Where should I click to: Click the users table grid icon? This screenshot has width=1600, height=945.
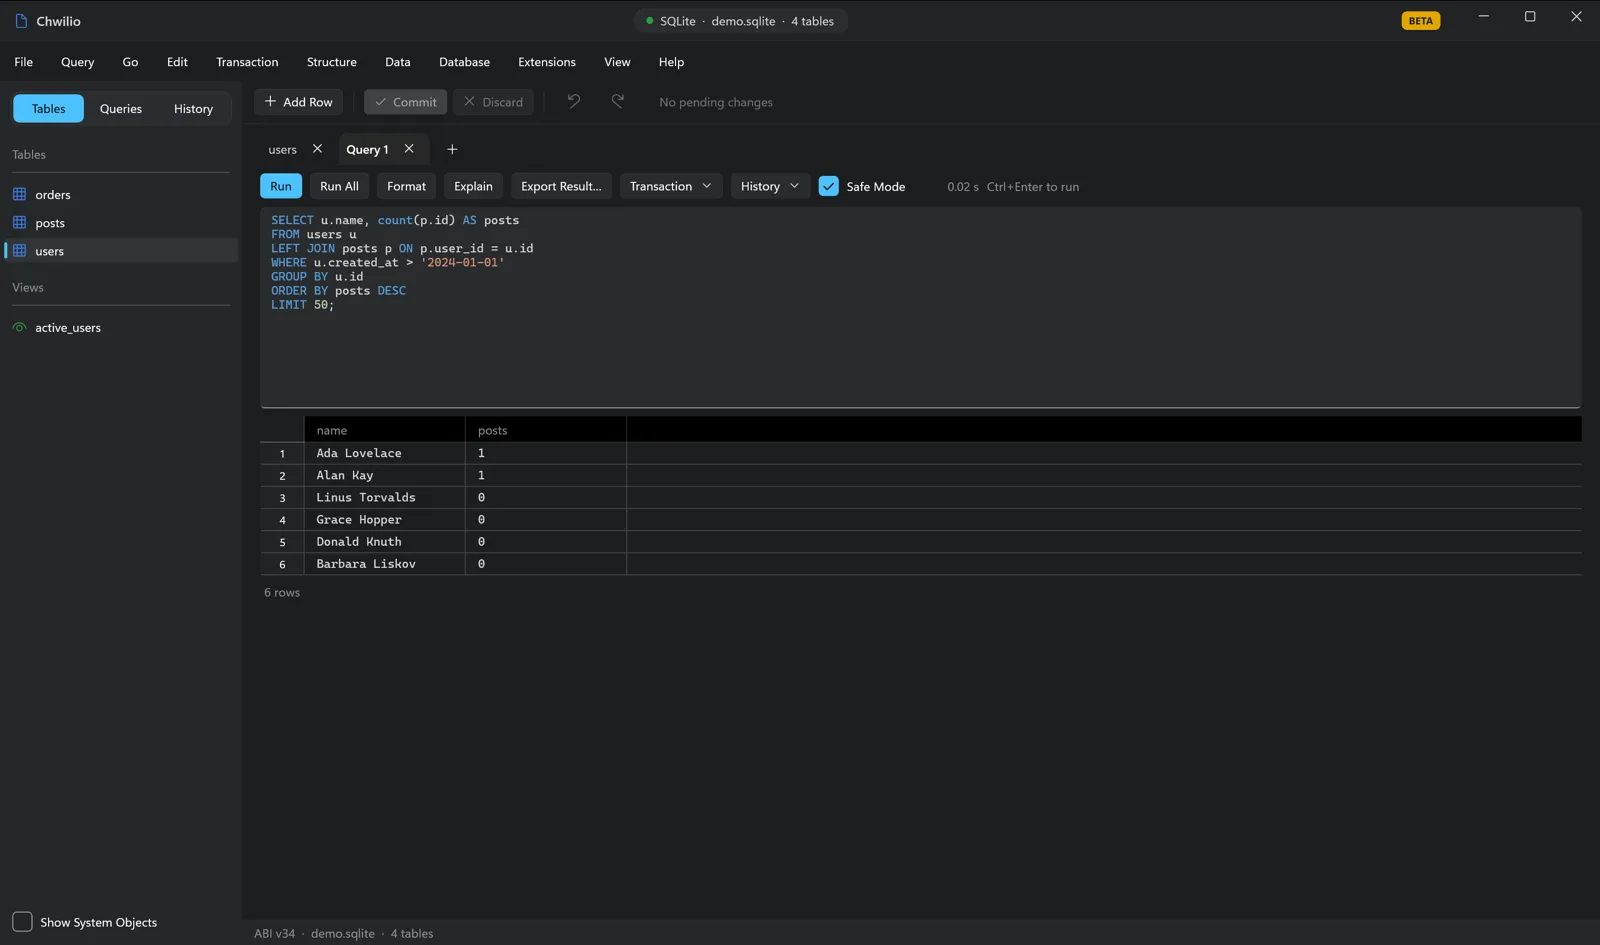point(19,250)
